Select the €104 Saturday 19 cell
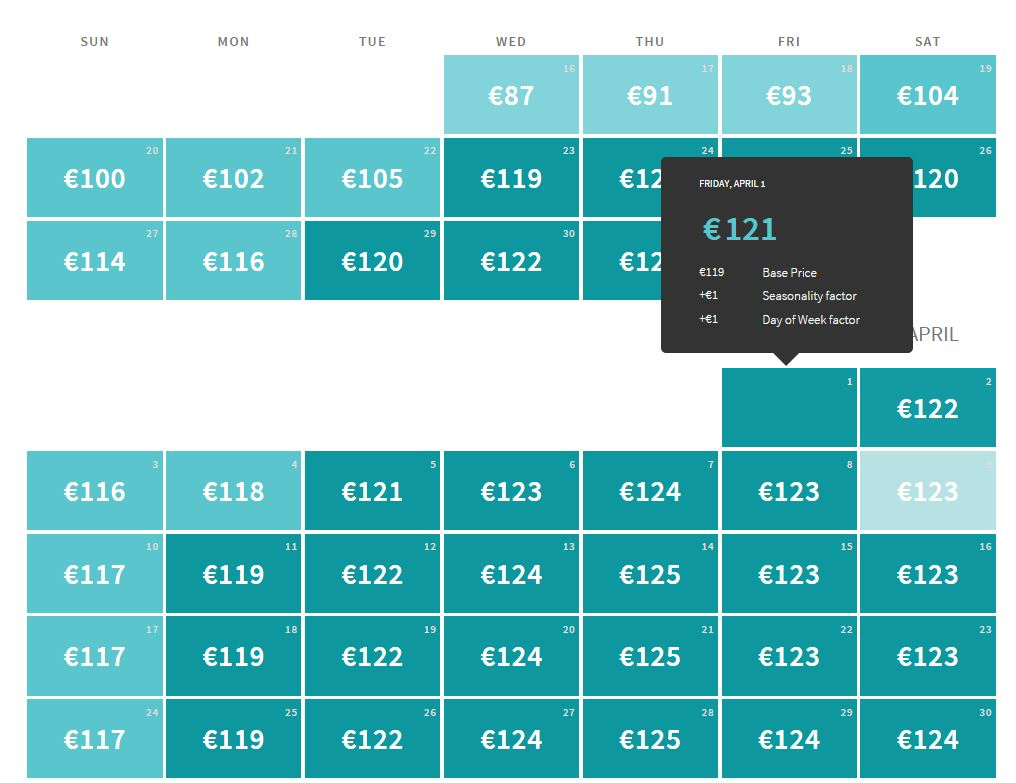 [928, 95]
